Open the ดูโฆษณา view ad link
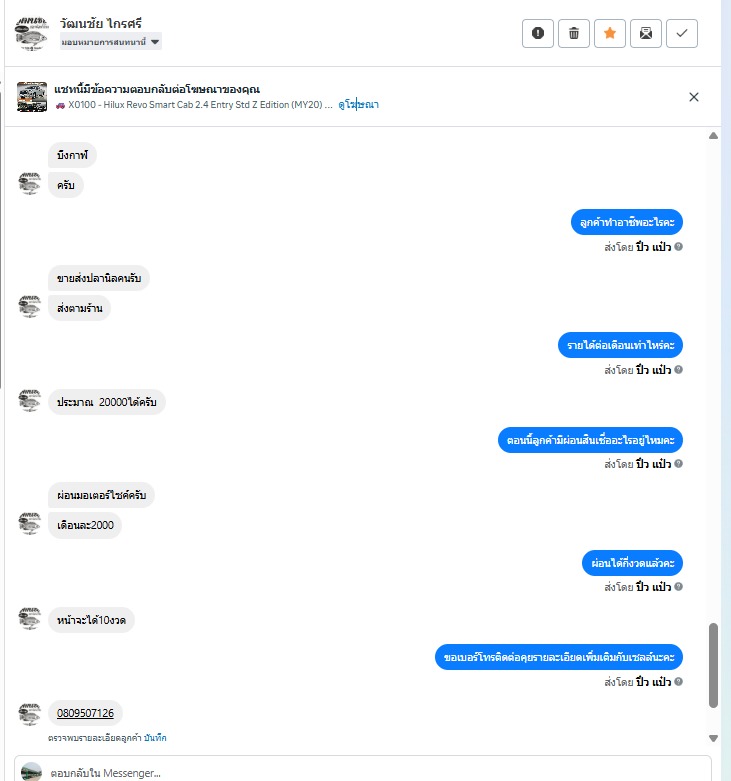The height and width of the screenshot is (781, 731). pos(359,105)
